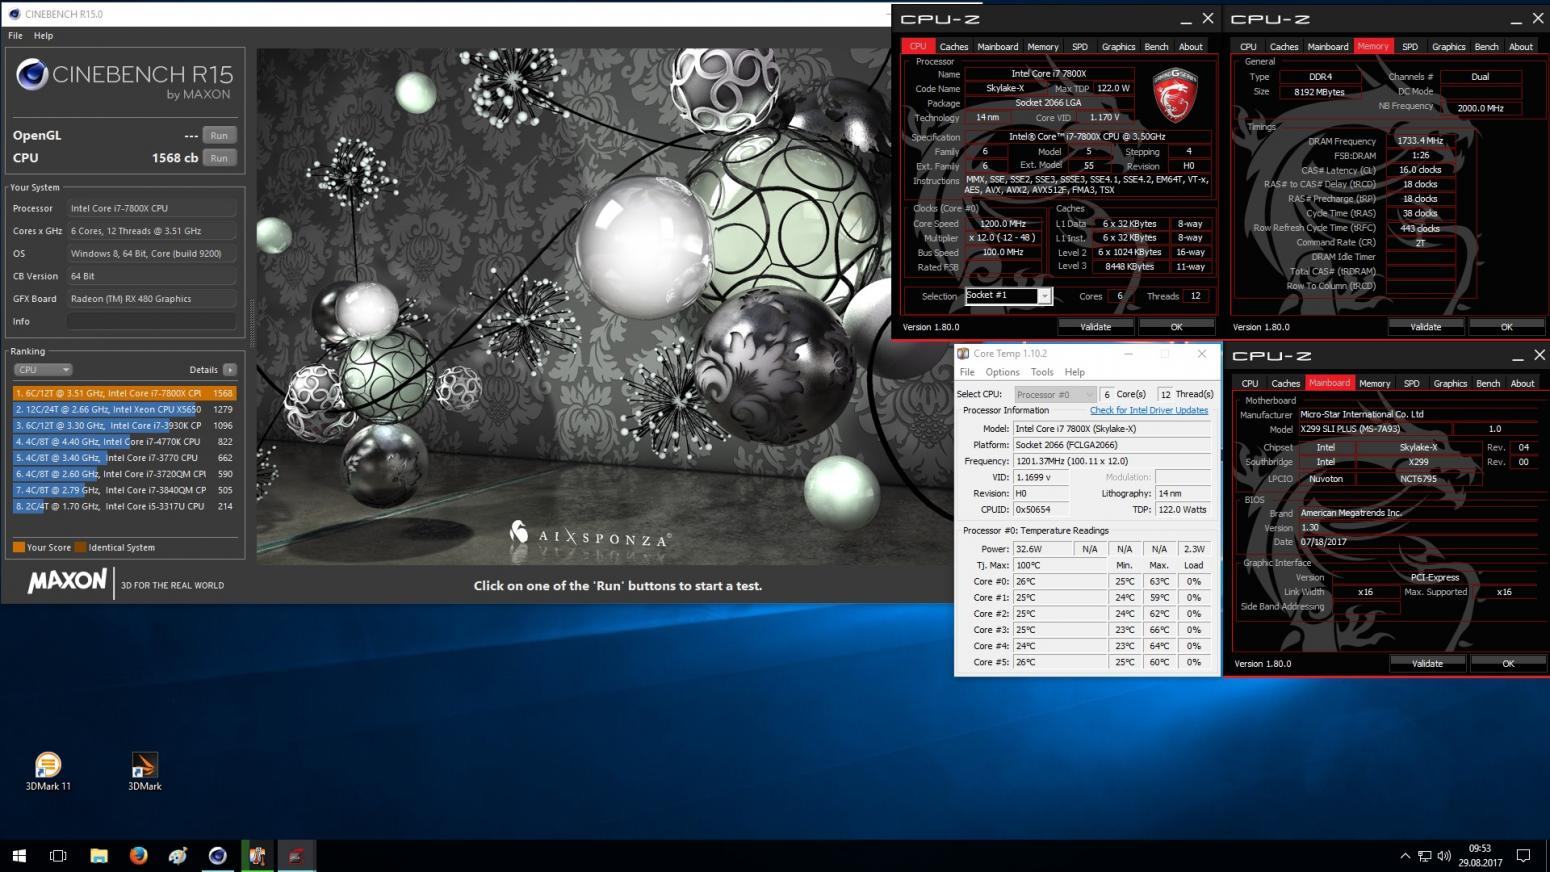Click the Cinebench side panel splitter handle

251,322
